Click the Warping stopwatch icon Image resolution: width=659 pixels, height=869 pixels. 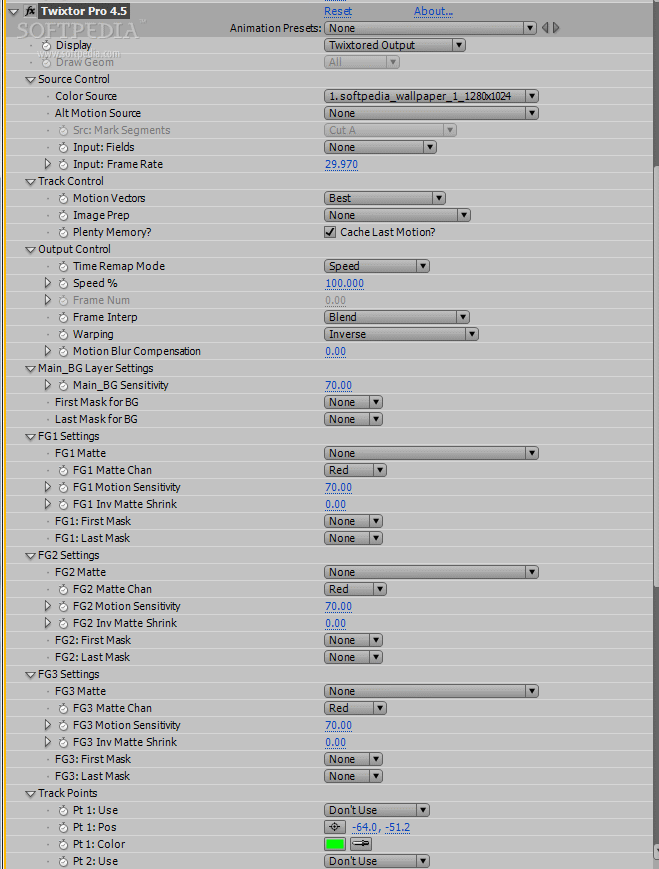[63, 335]
